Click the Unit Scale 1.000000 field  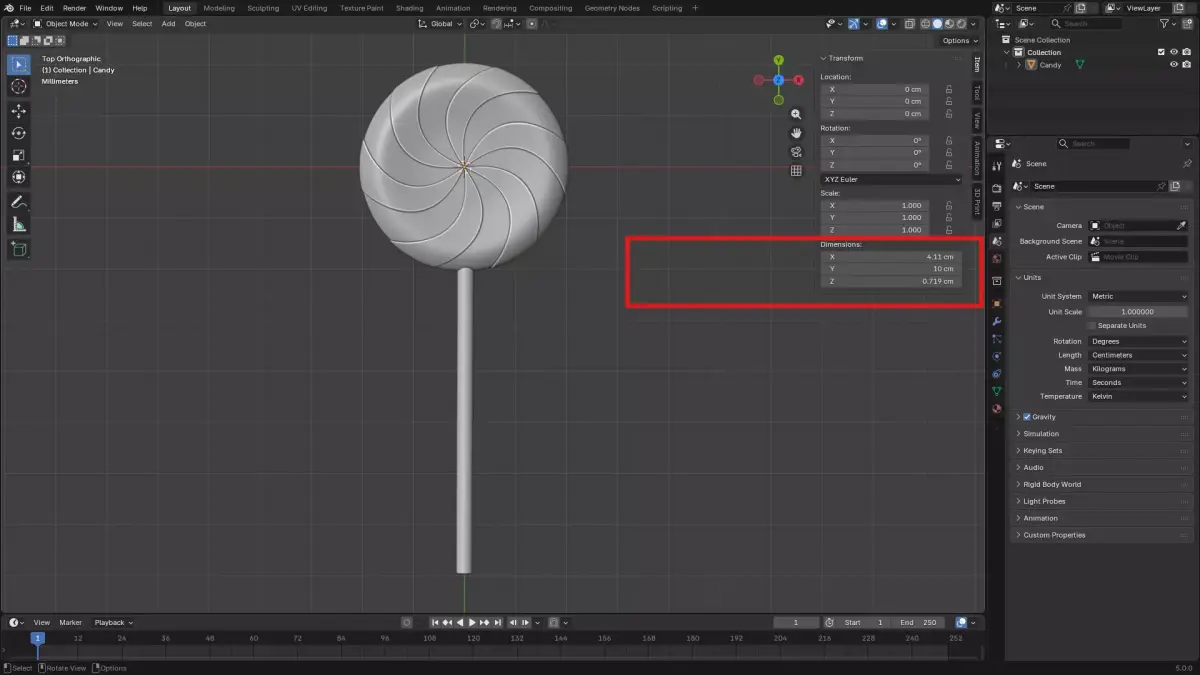[x=1138, y=311]
